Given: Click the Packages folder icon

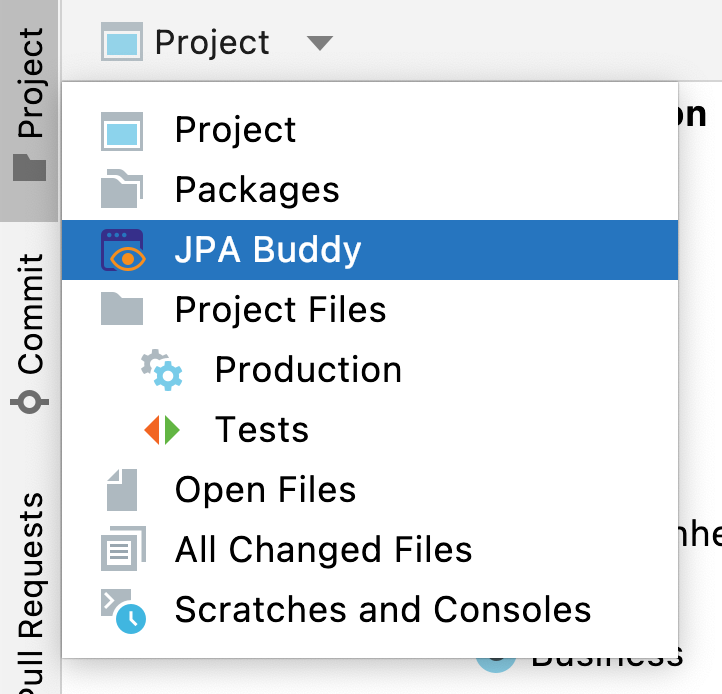Looking at the screenshot, I should pos(122,190).
